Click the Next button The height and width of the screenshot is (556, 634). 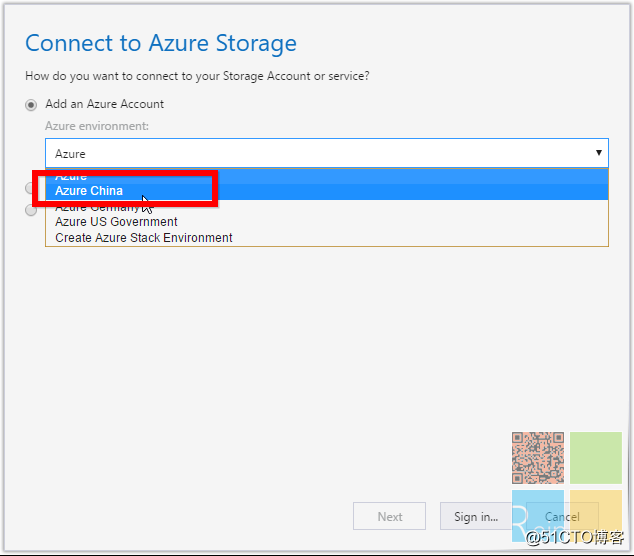click(x=389, y=516)
